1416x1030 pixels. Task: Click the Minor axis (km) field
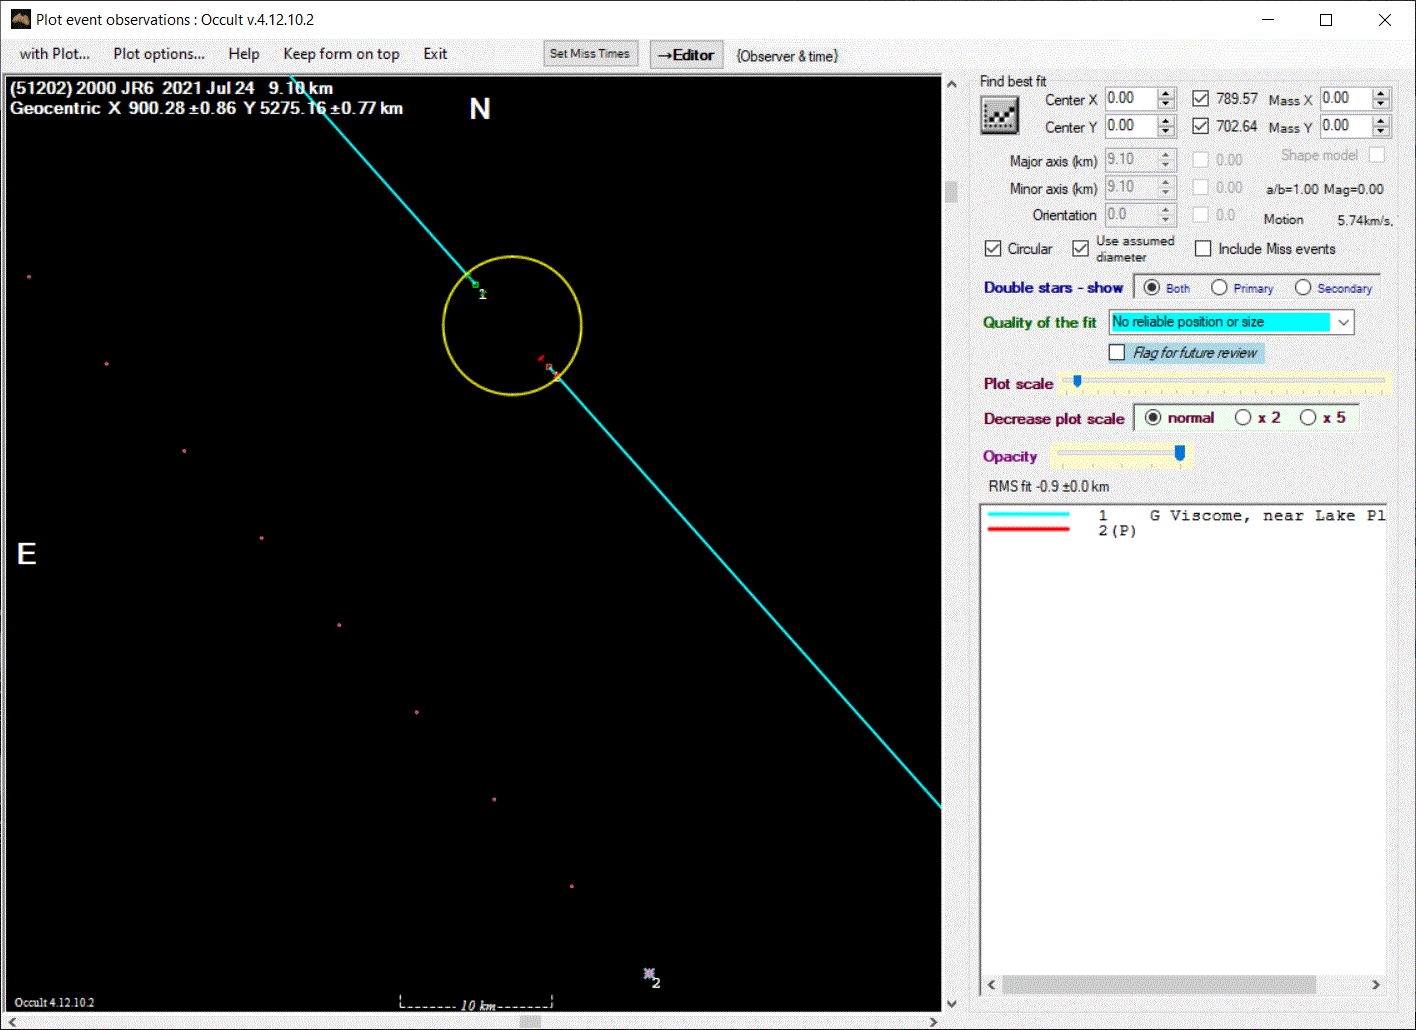point(1130,187)
